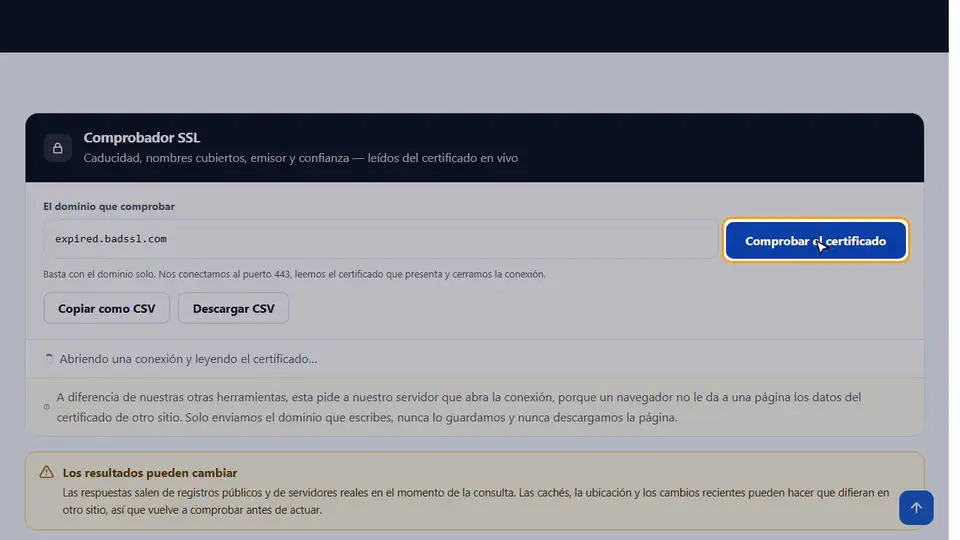The width and height of the screenshot is (960, 540).
Task: Click the small info icon beside the disclaimer text
Action: click(x=47, y=407)
